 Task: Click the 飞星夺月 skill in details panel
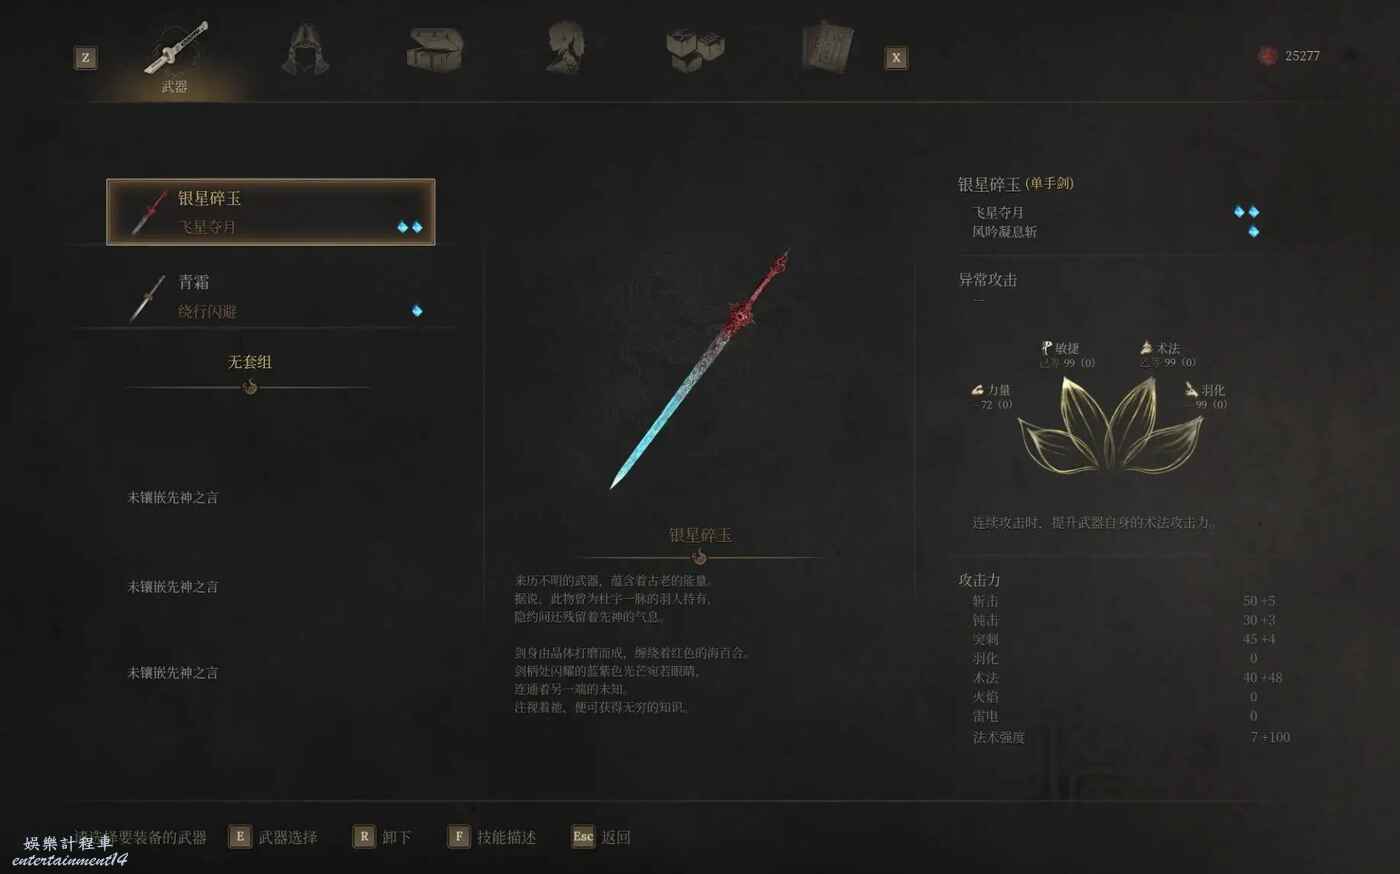point(998,212)
